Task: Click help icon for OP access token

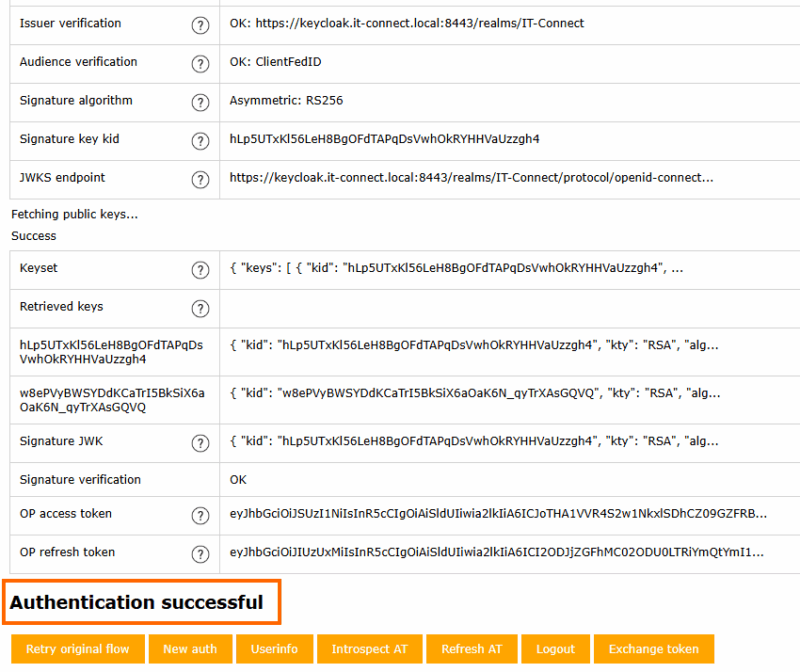Action: pyautogui.click(x=200, y=515)
